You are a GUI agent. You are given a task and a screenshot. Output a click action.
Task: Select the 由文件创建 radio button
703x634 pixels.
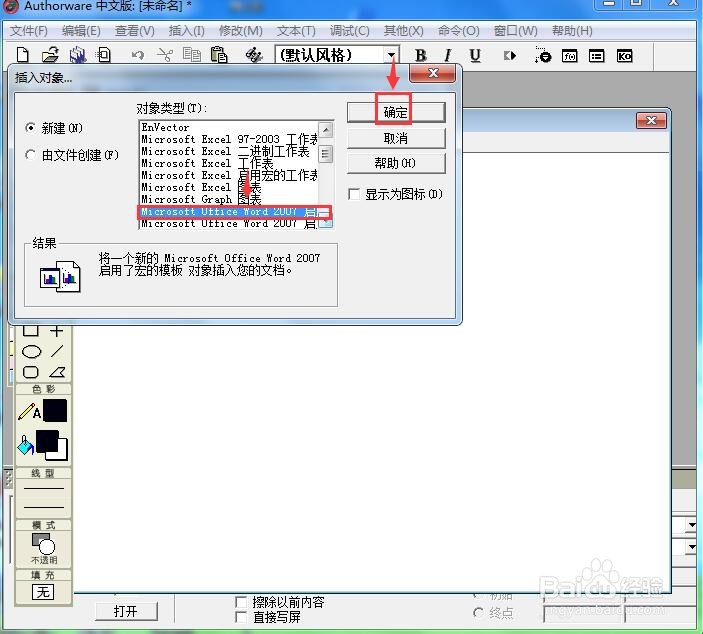(x=30, y=155)
